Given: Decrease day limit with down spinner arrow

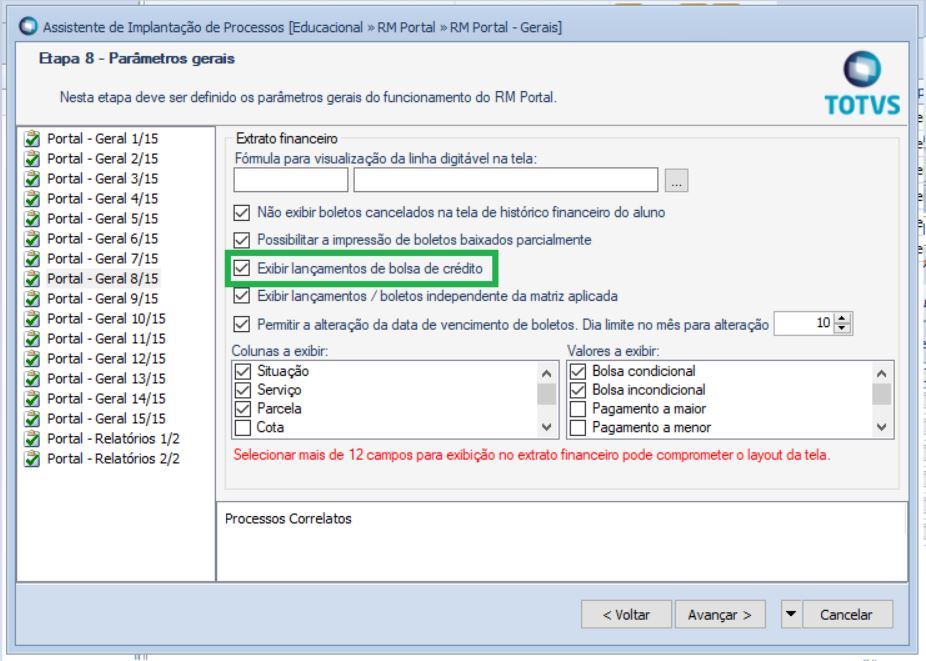Looking at the screenshot, I should point(843,328).
